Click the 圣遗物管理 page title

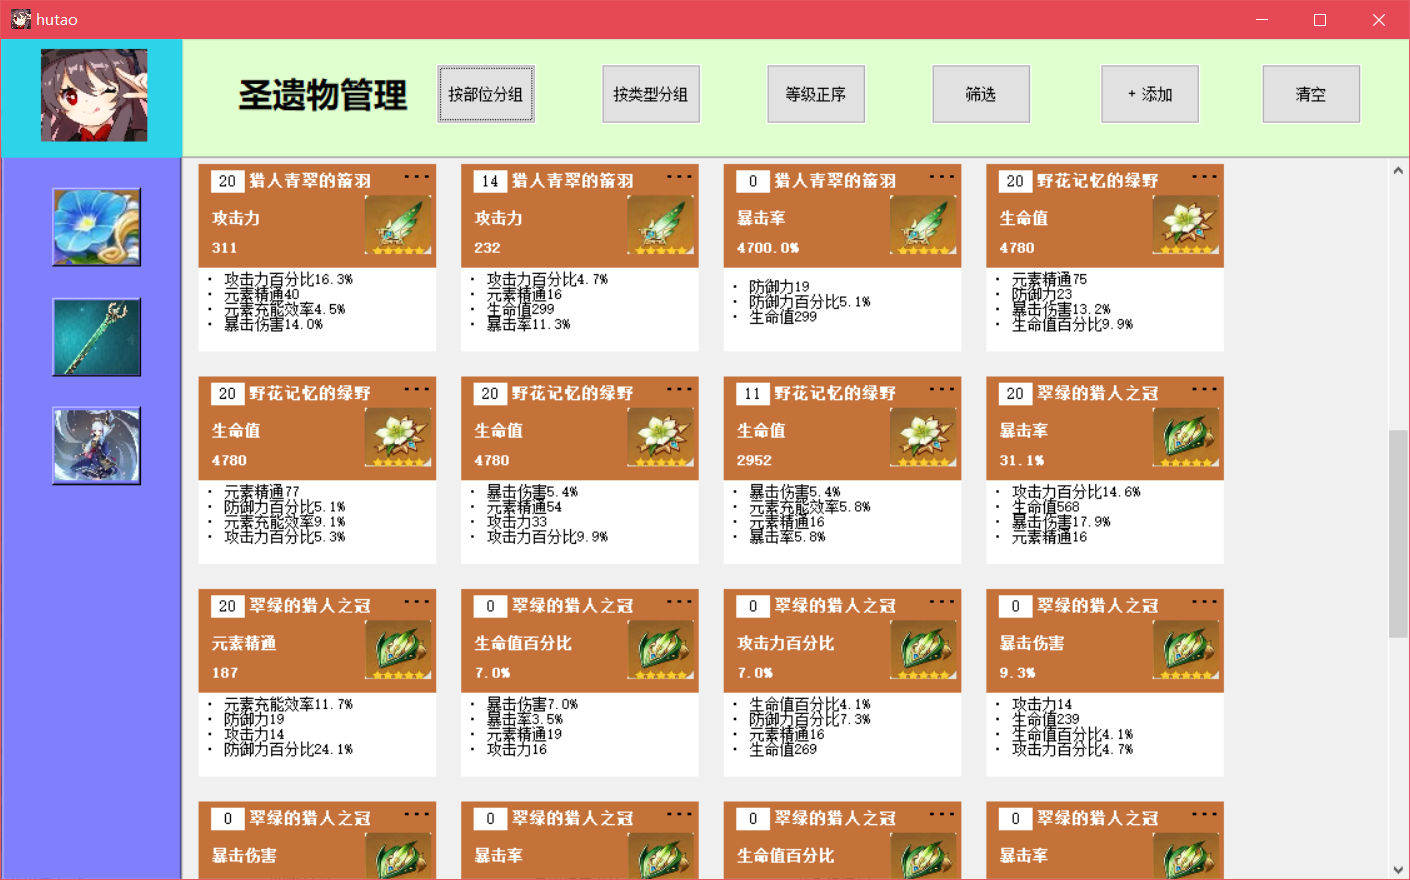(323, 95)
